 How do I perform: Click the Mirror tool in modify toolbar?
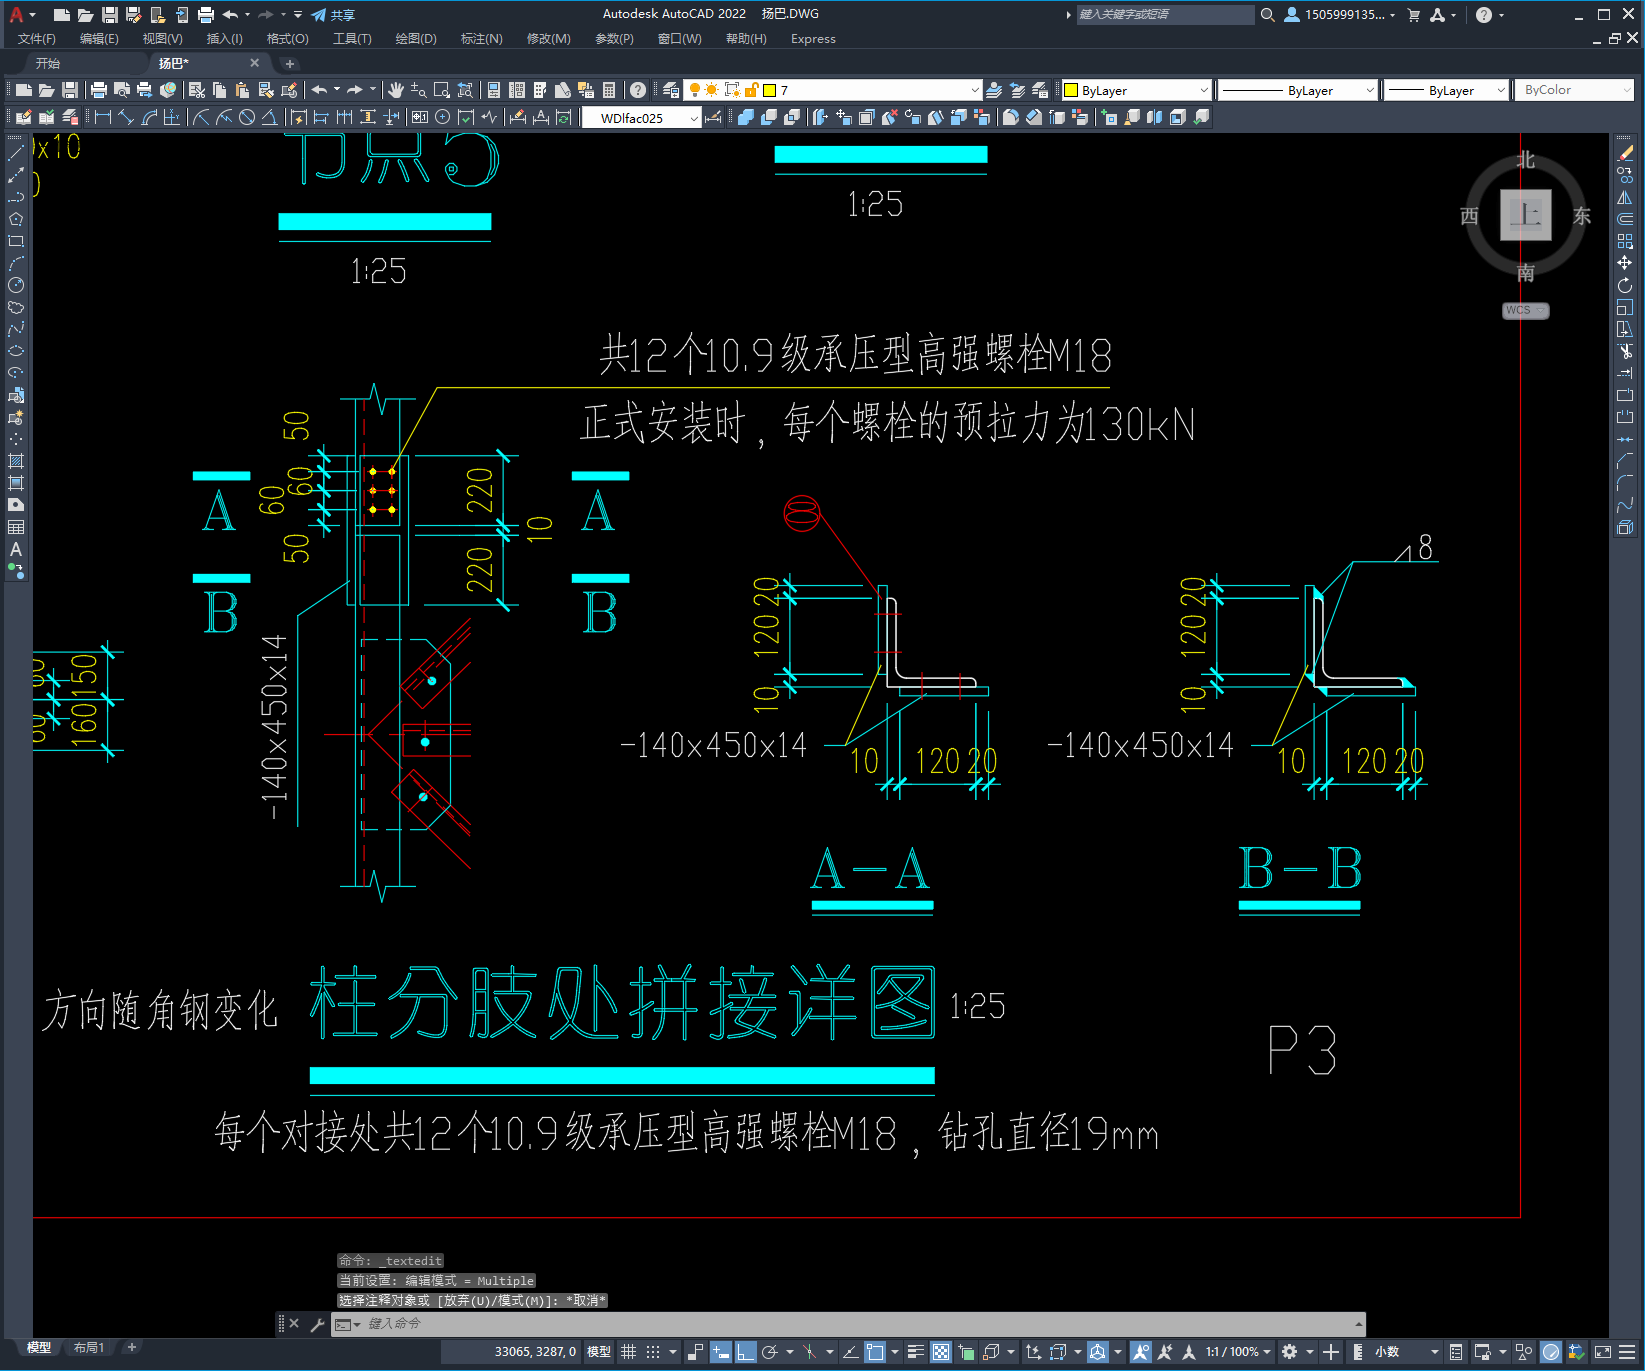pyautogui.click(x=1625, y=197)
